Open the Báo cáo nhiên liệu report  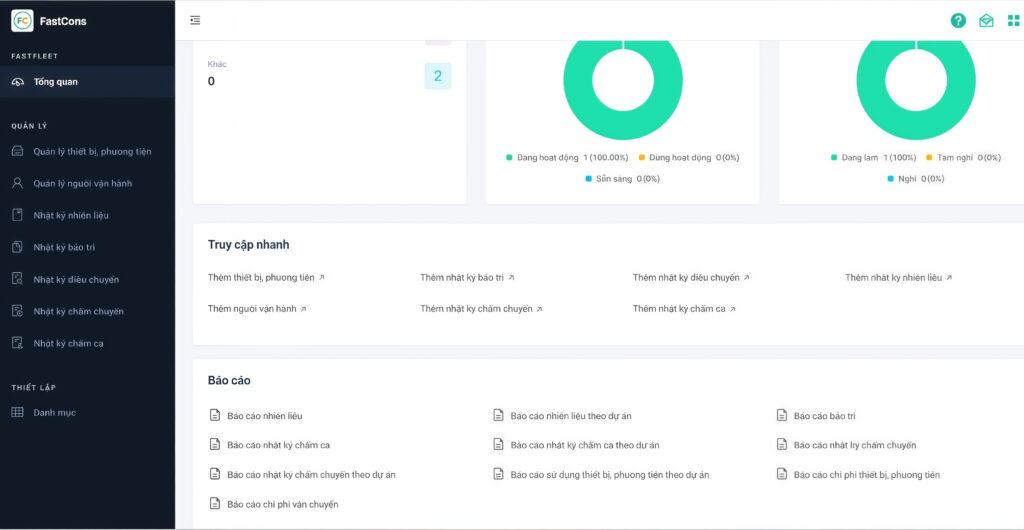pyautogui.click(x=264, y=416)
